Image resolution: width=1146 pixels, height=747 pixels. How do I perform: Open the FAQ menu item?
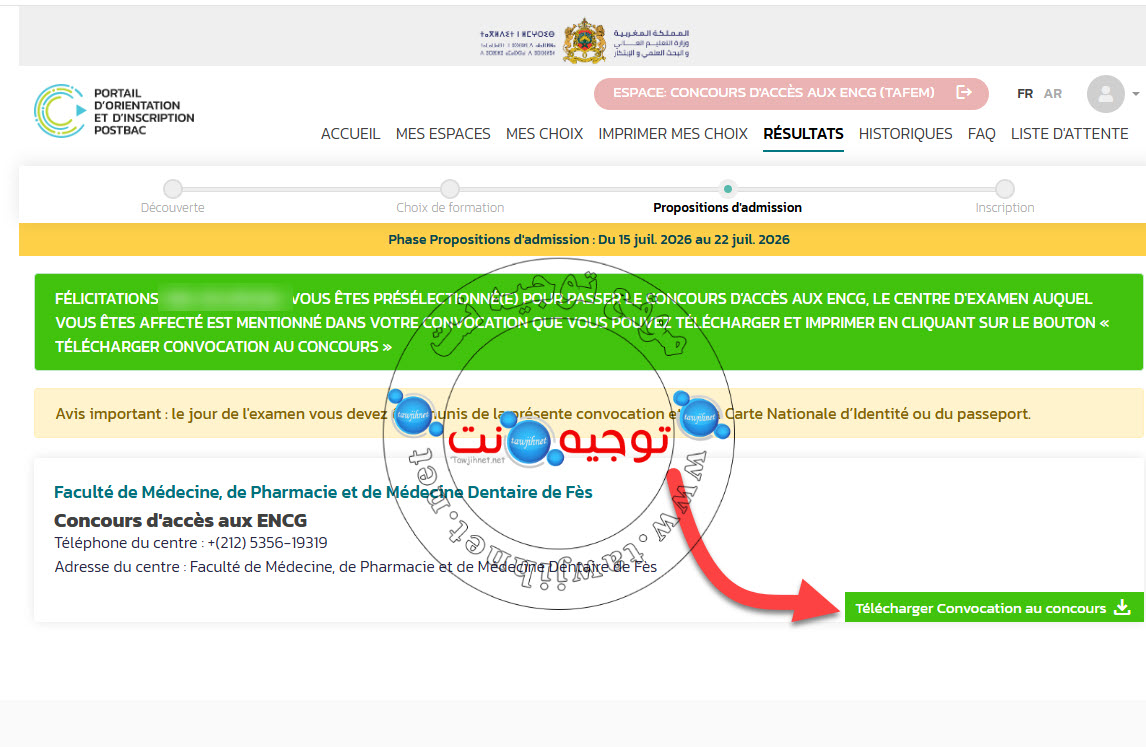click(x=982, y=134)
